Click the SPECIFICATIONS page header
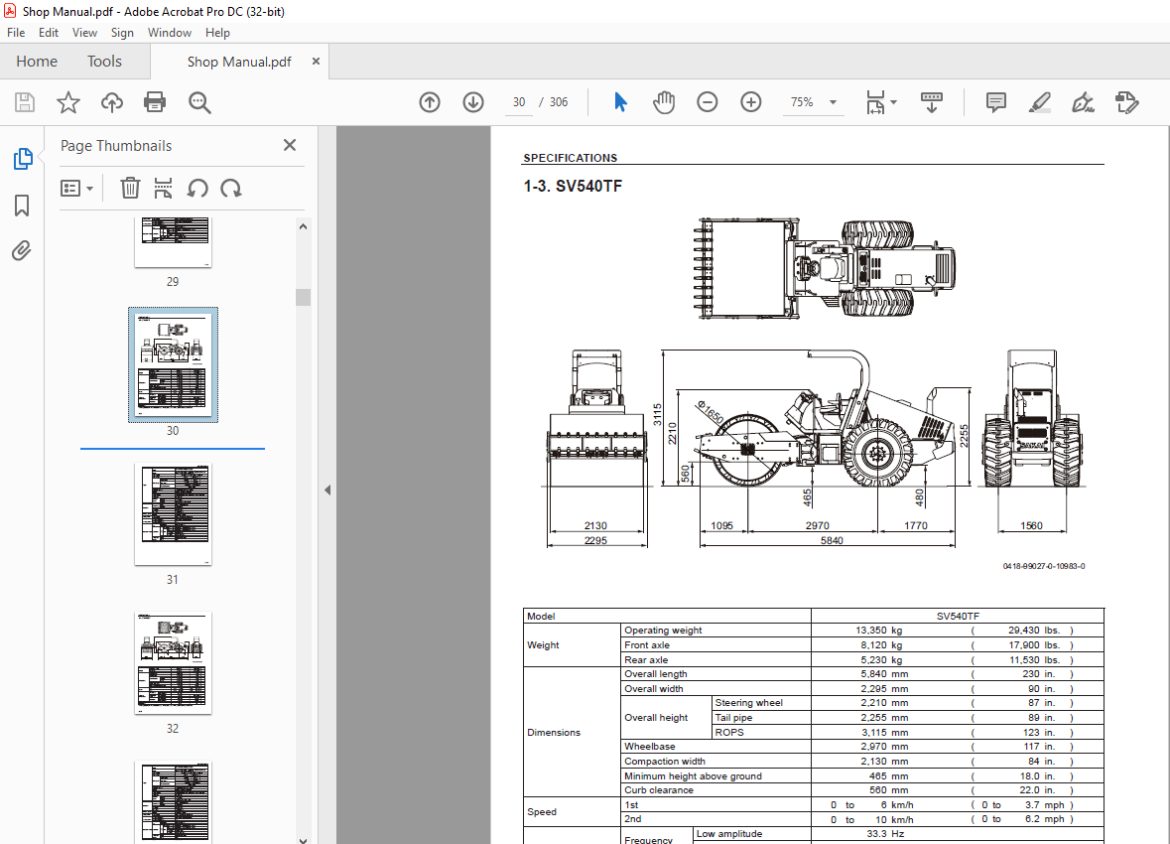The width and height of the screenshot is (1170, 844). point(570,158)
